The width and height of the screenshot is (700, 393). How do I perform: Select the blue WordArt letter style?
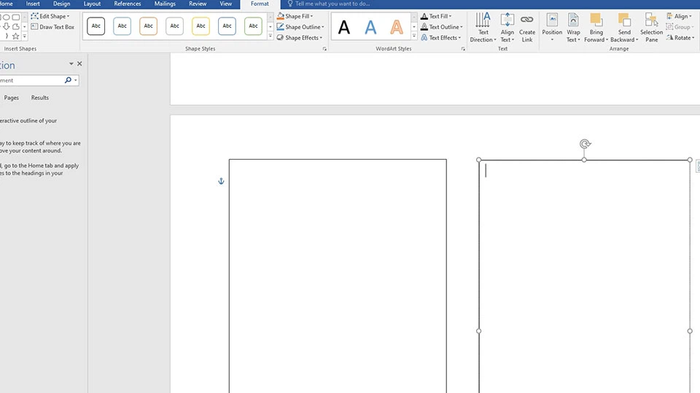(x=370, y=27)
